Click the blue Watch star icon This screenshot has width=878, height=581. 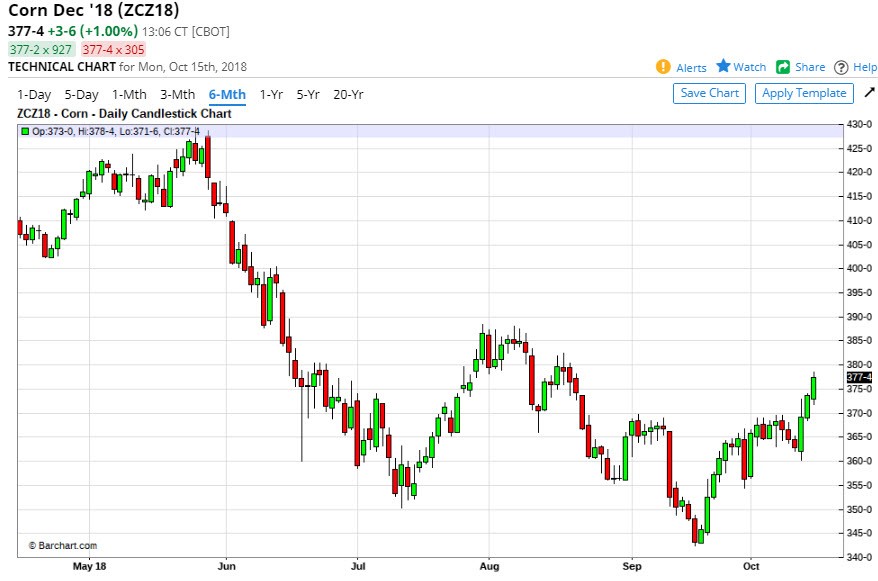pos(723,66)
